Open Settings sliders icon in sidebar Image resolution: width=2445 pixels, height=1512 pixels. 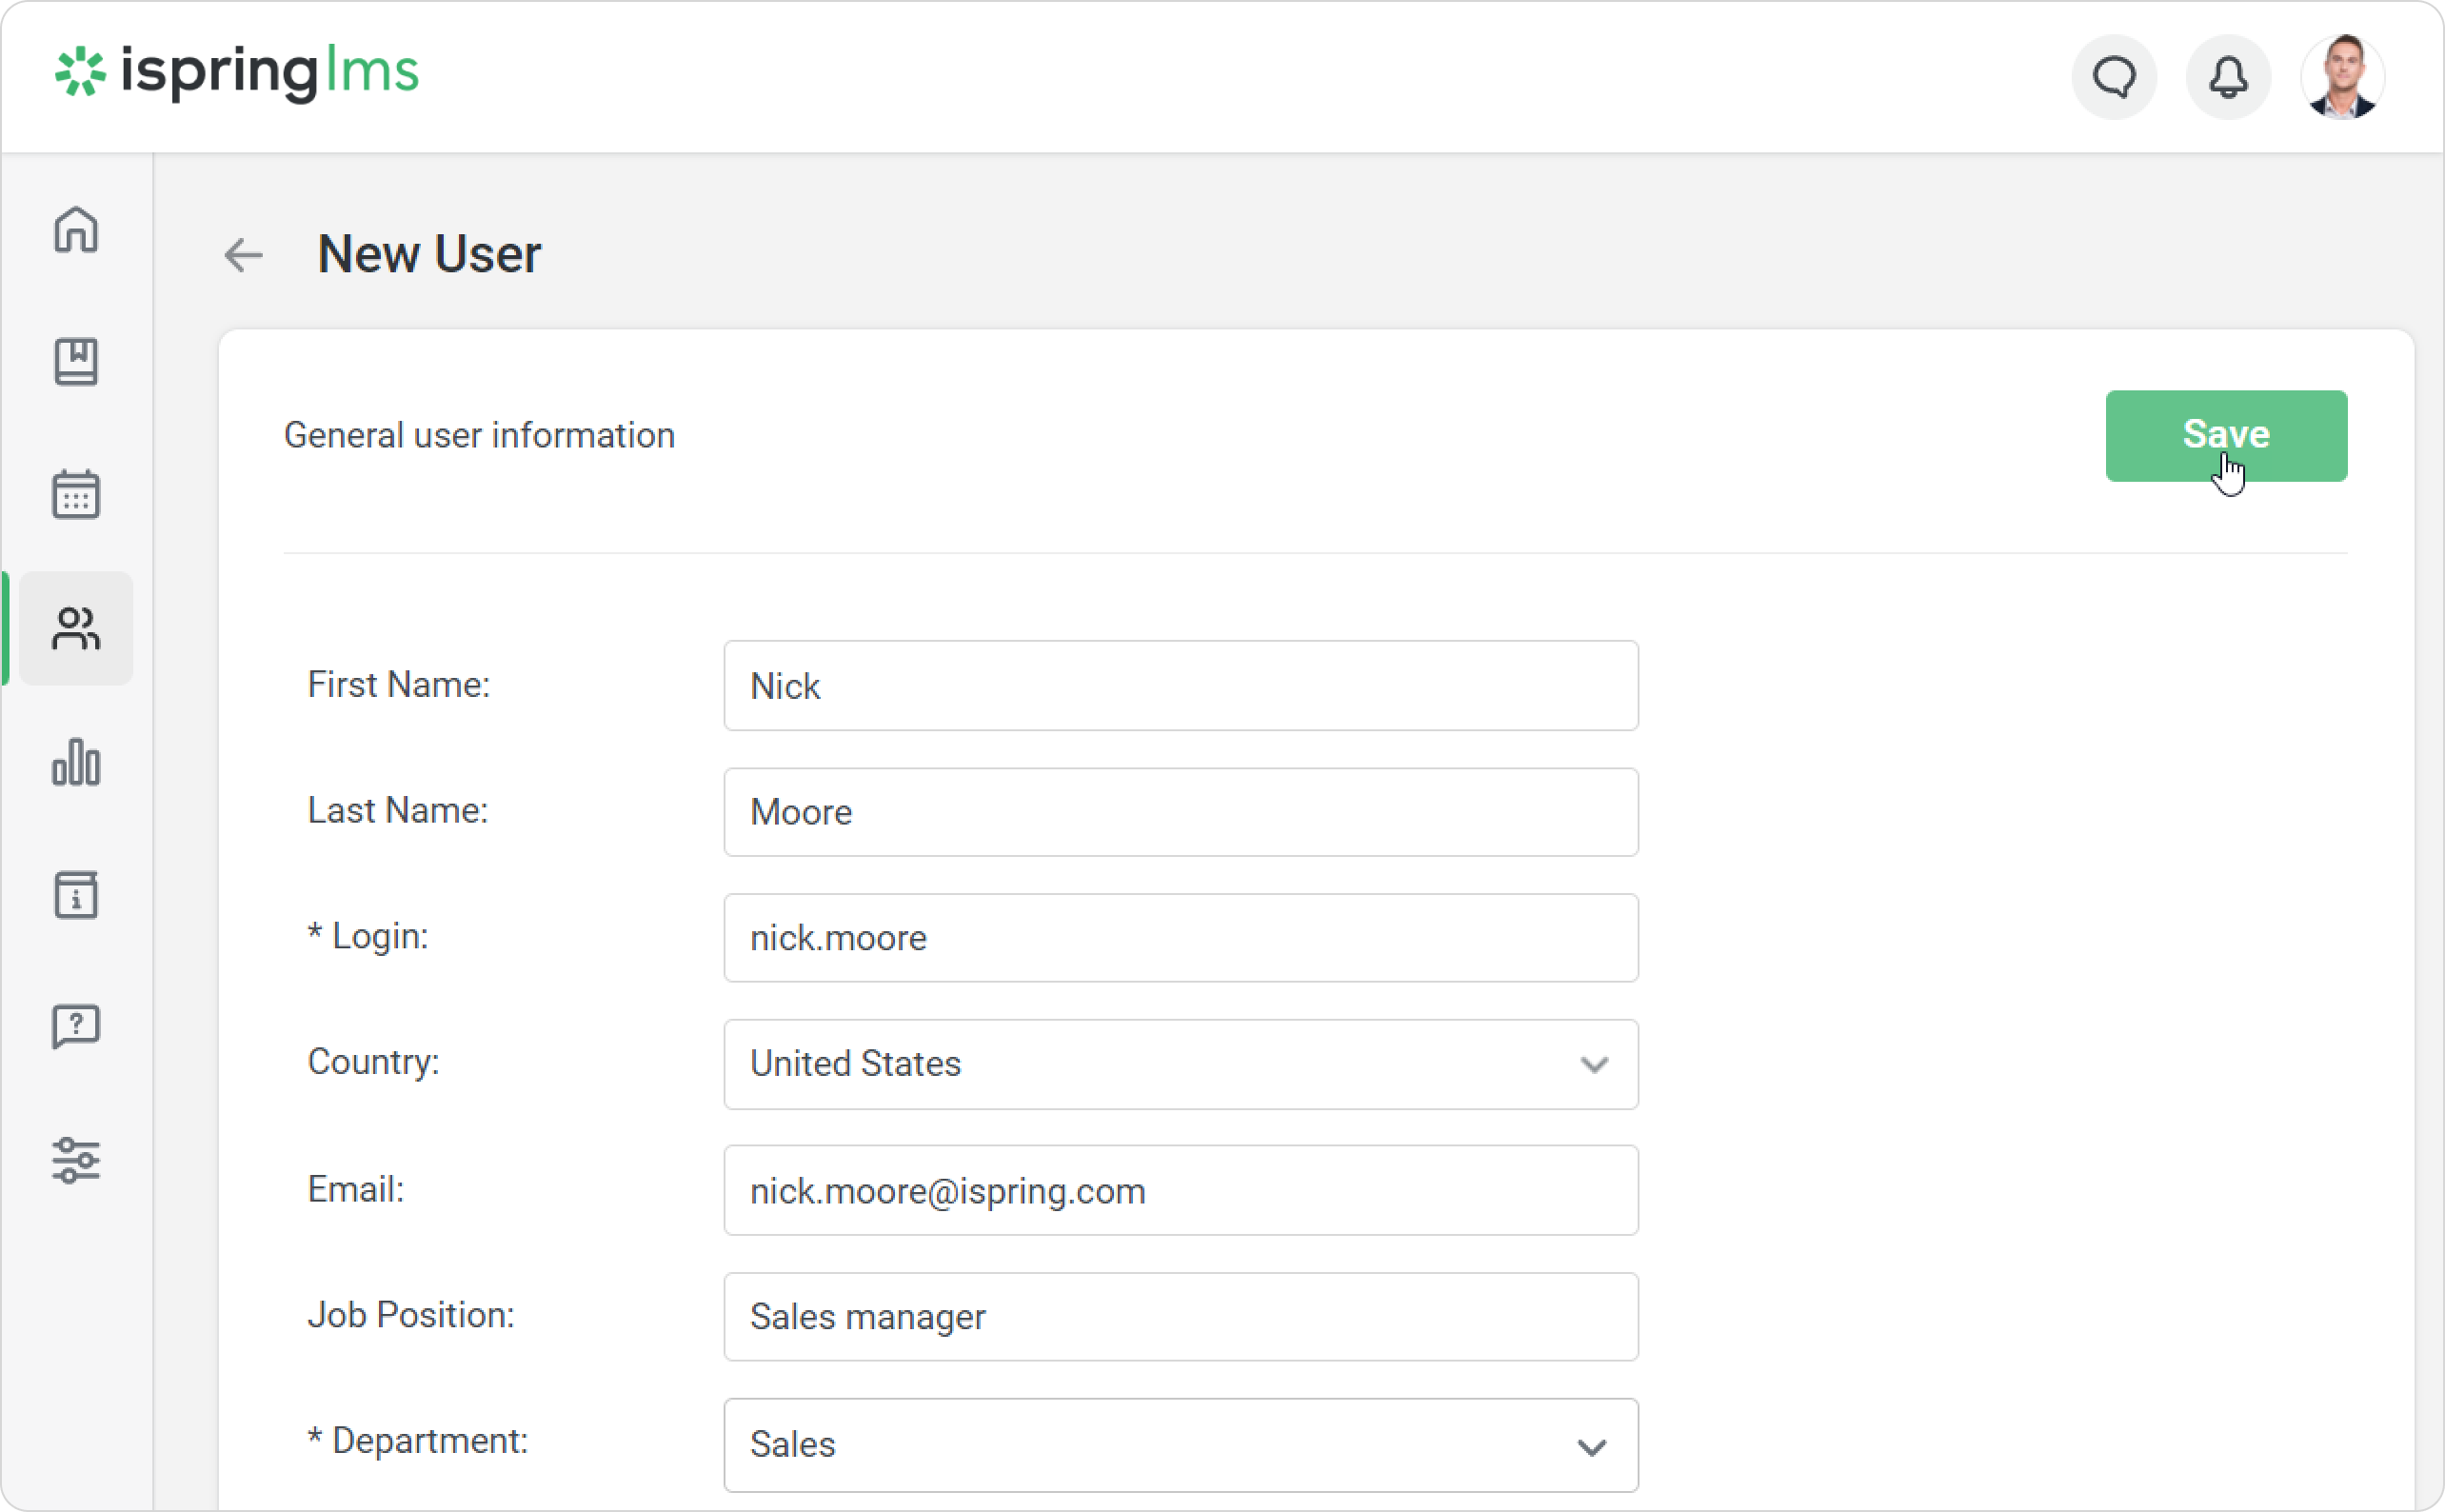click(76, 1160)
